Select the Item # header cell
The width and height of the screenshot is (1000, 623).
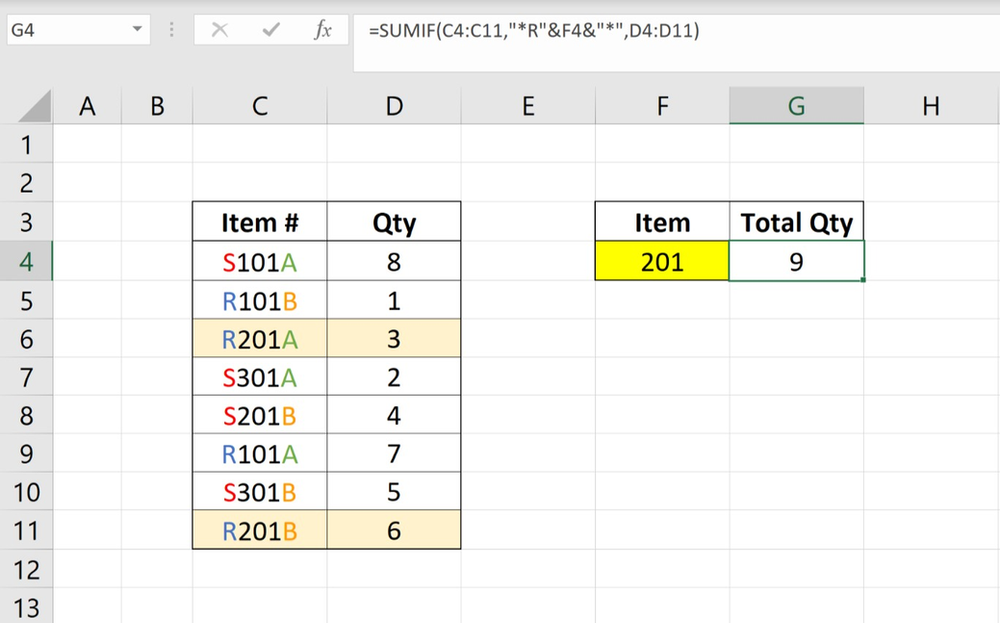coord(259,222)
